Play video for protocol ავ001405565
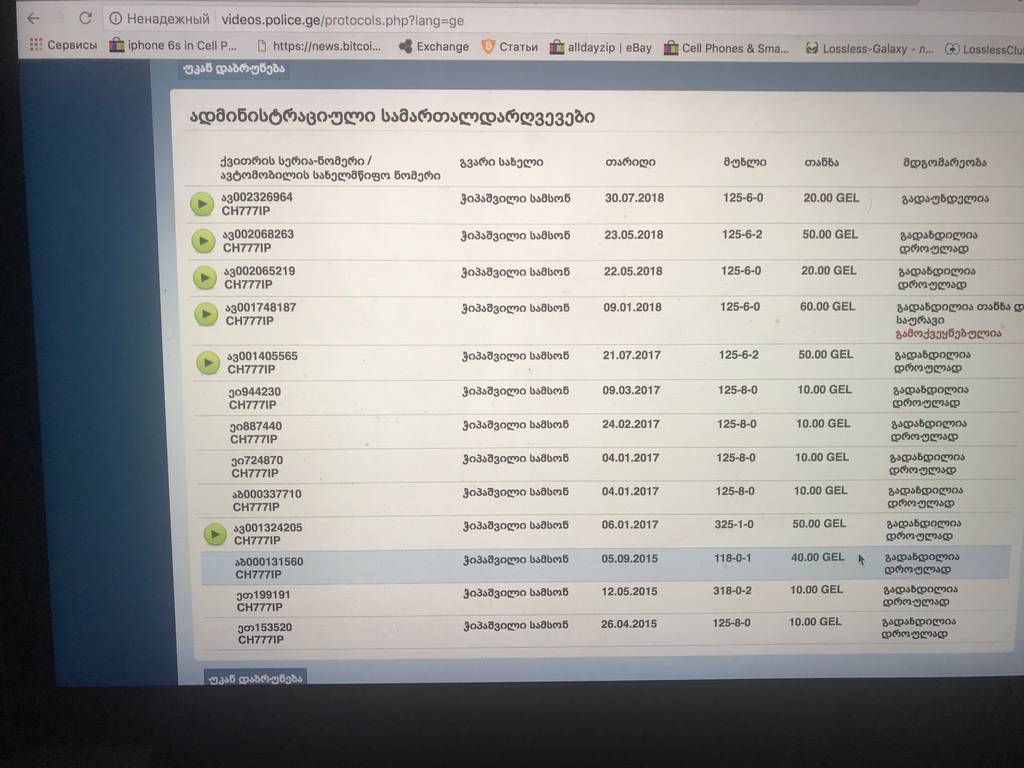The height and width of the screenshot is (768, 1024). tap(208, 362)
